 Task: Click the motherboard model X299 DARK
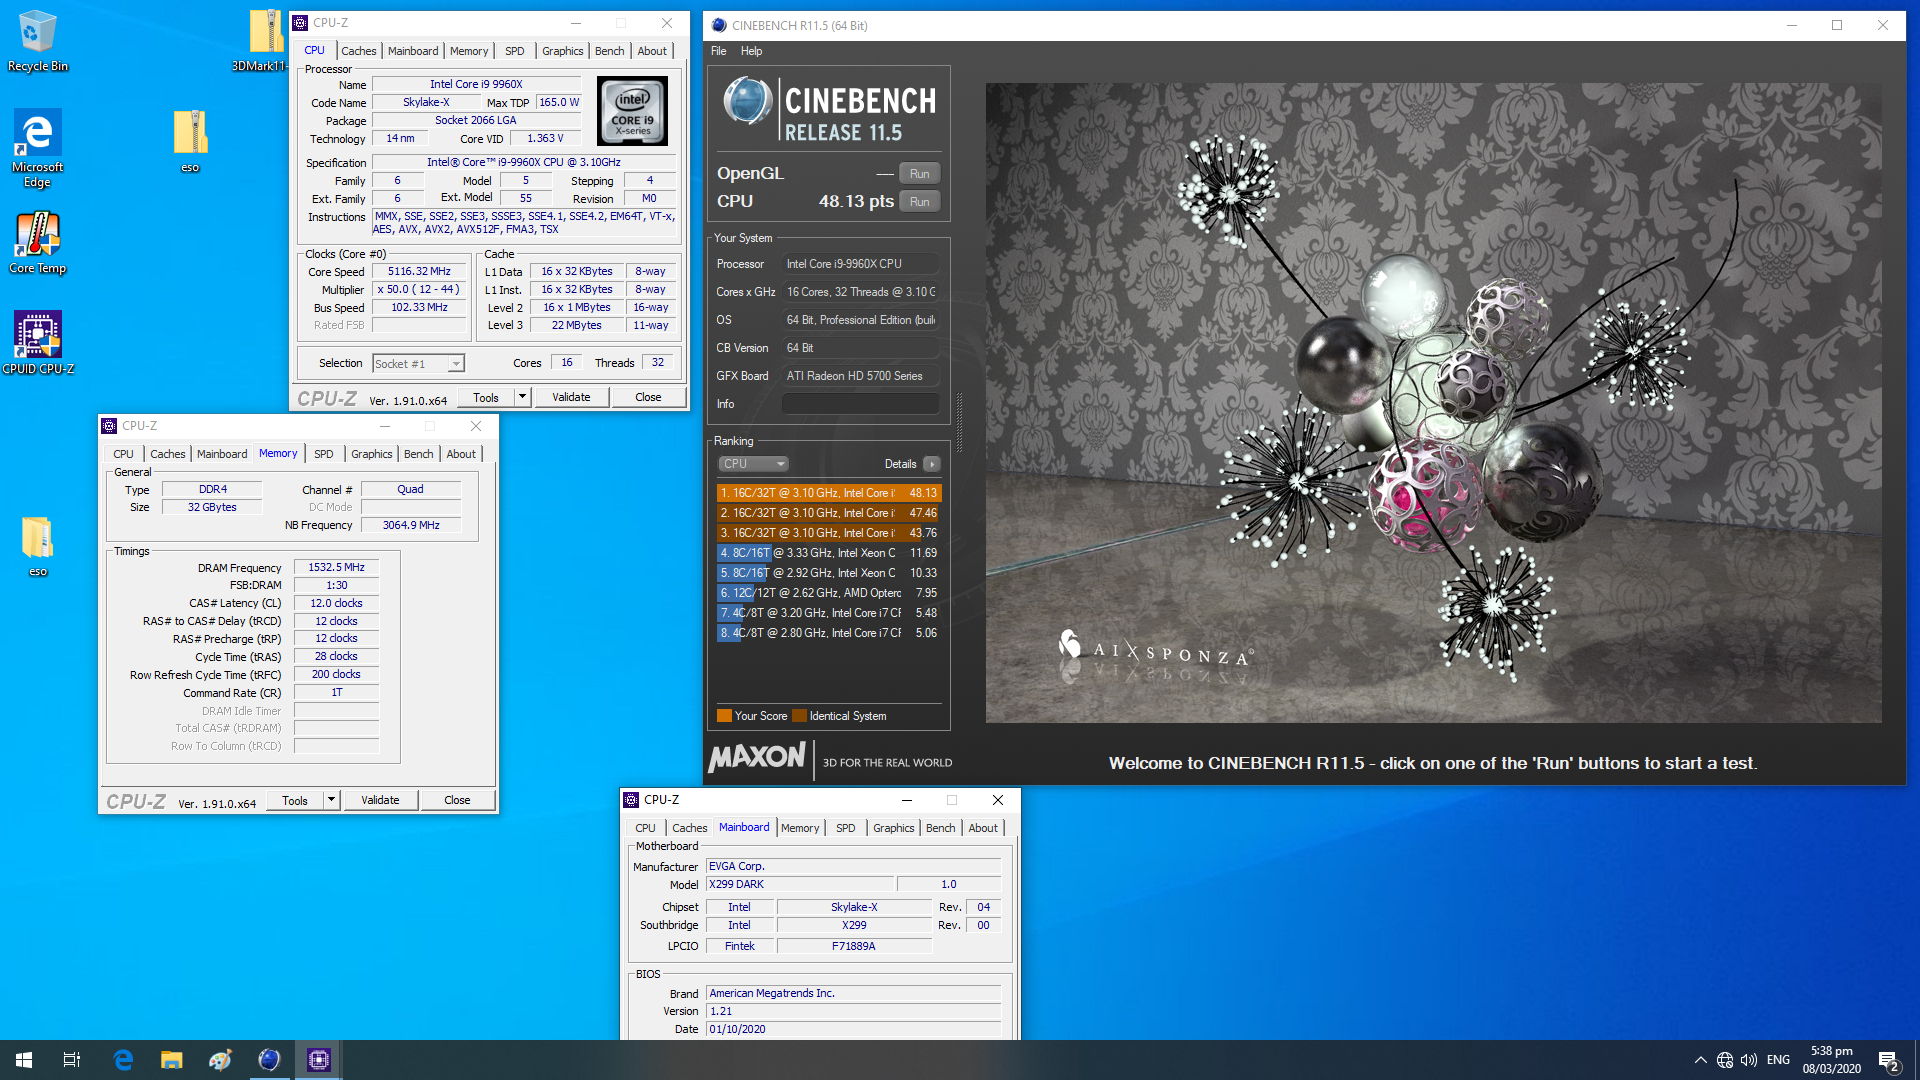799,884
